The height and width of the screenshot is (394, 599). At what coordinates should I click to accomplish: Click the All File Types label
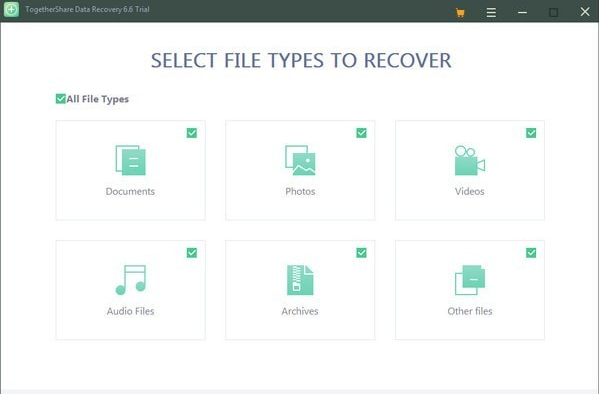(98, 99)
